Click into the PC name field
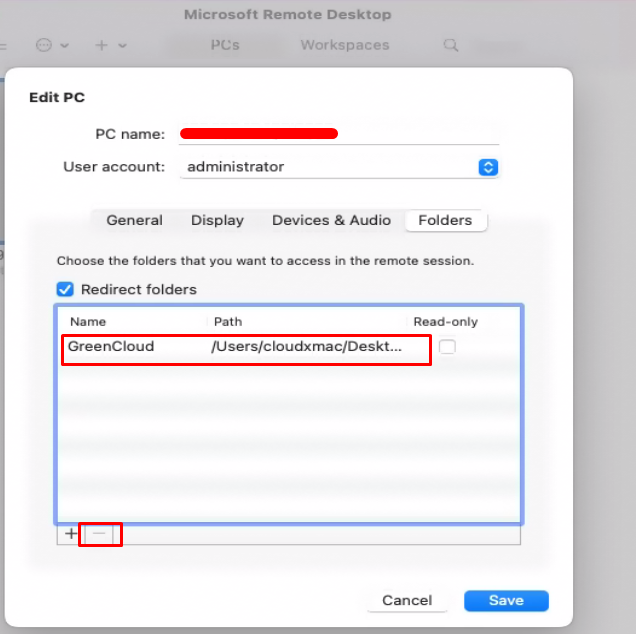The width and height of the screenshot is (636, 634). pyautogui.click(x=339, y=133)
